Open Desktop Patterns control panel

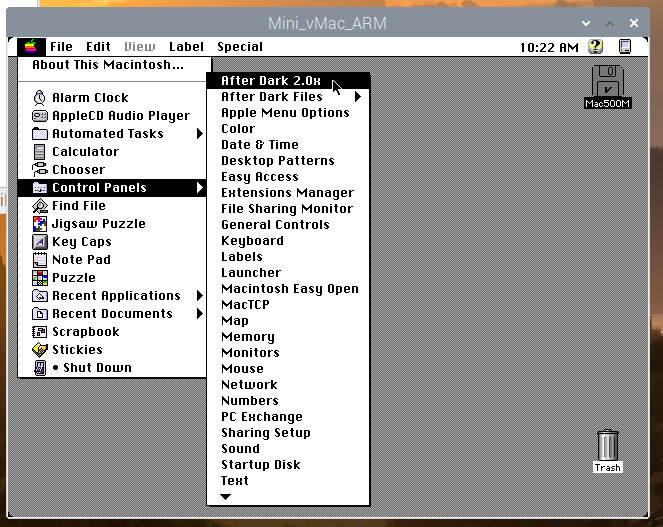coord(288,161)
